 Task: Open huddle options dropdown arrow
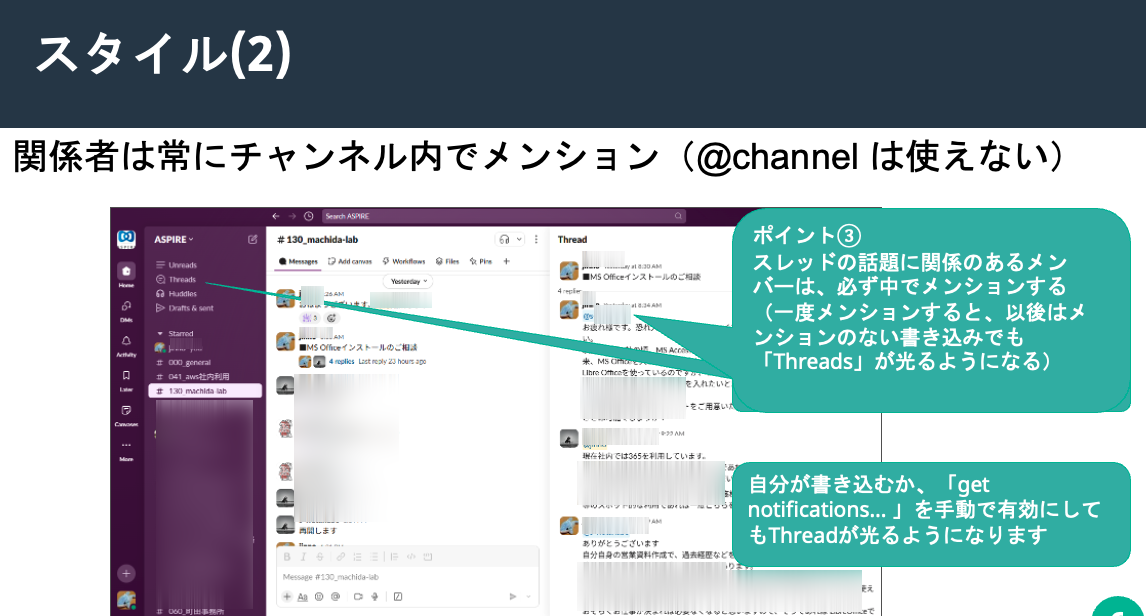[x=519, y=240]
